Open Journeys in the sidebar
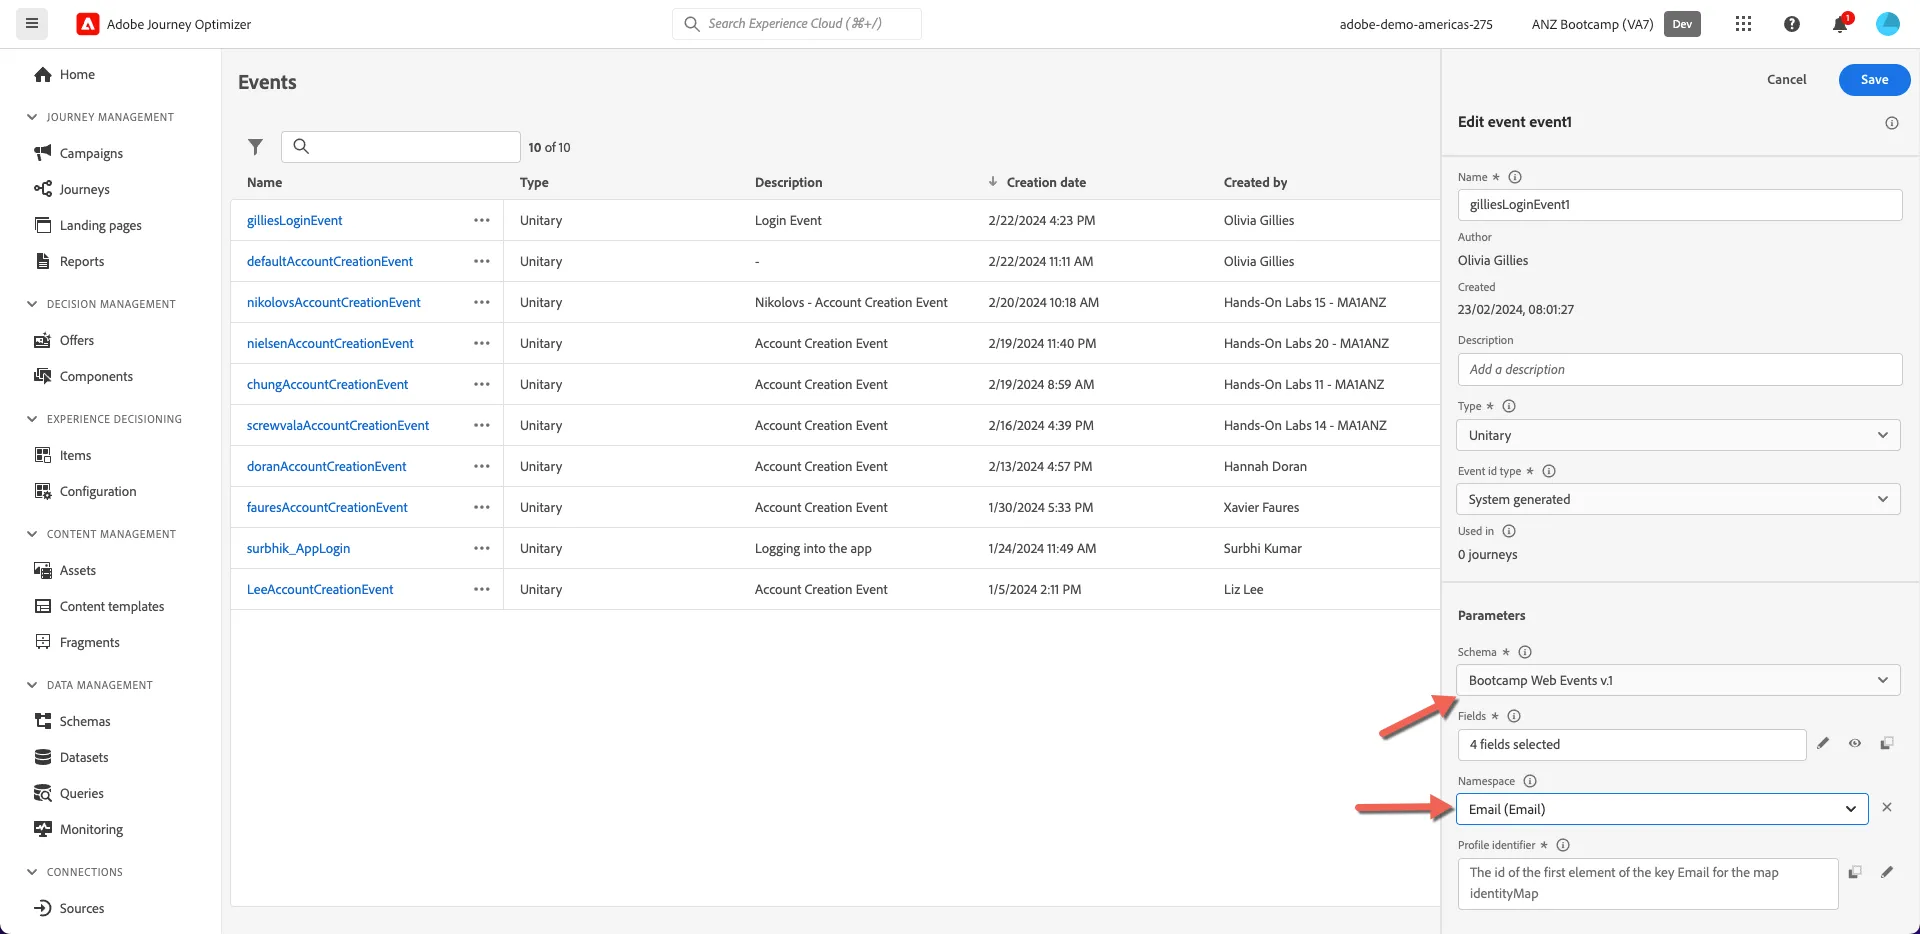1920x934 pixels. pos(84,189)
